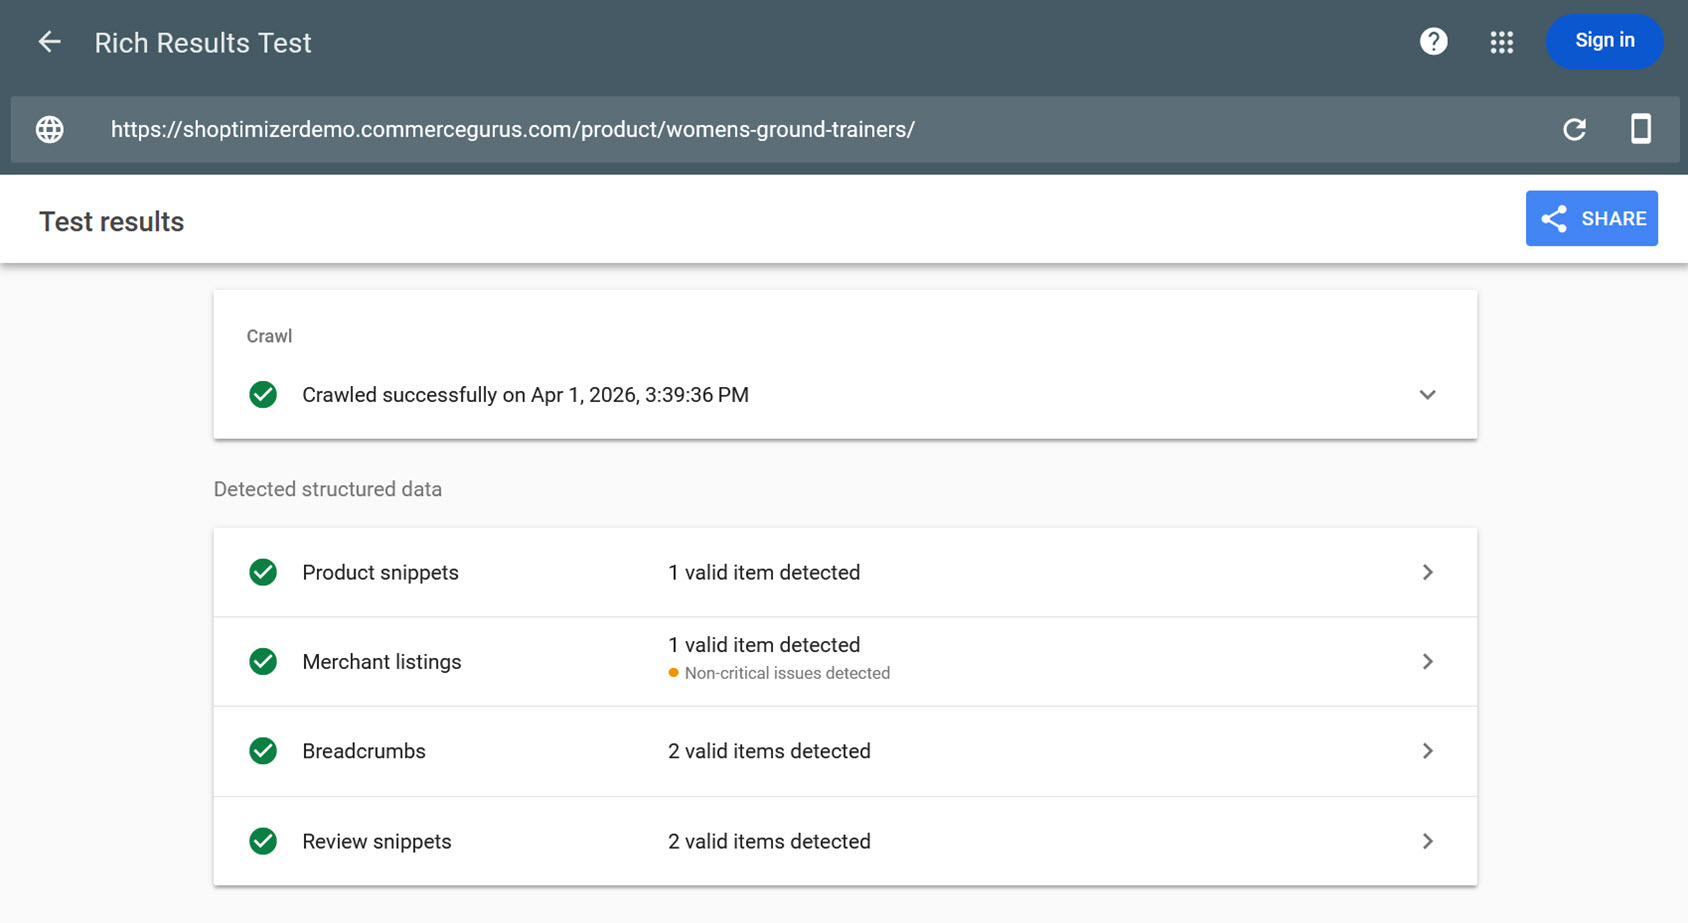The image size is (1688, 923).
Task: Click the green check beside Review snippets
Action: click(x=262, y=841)
